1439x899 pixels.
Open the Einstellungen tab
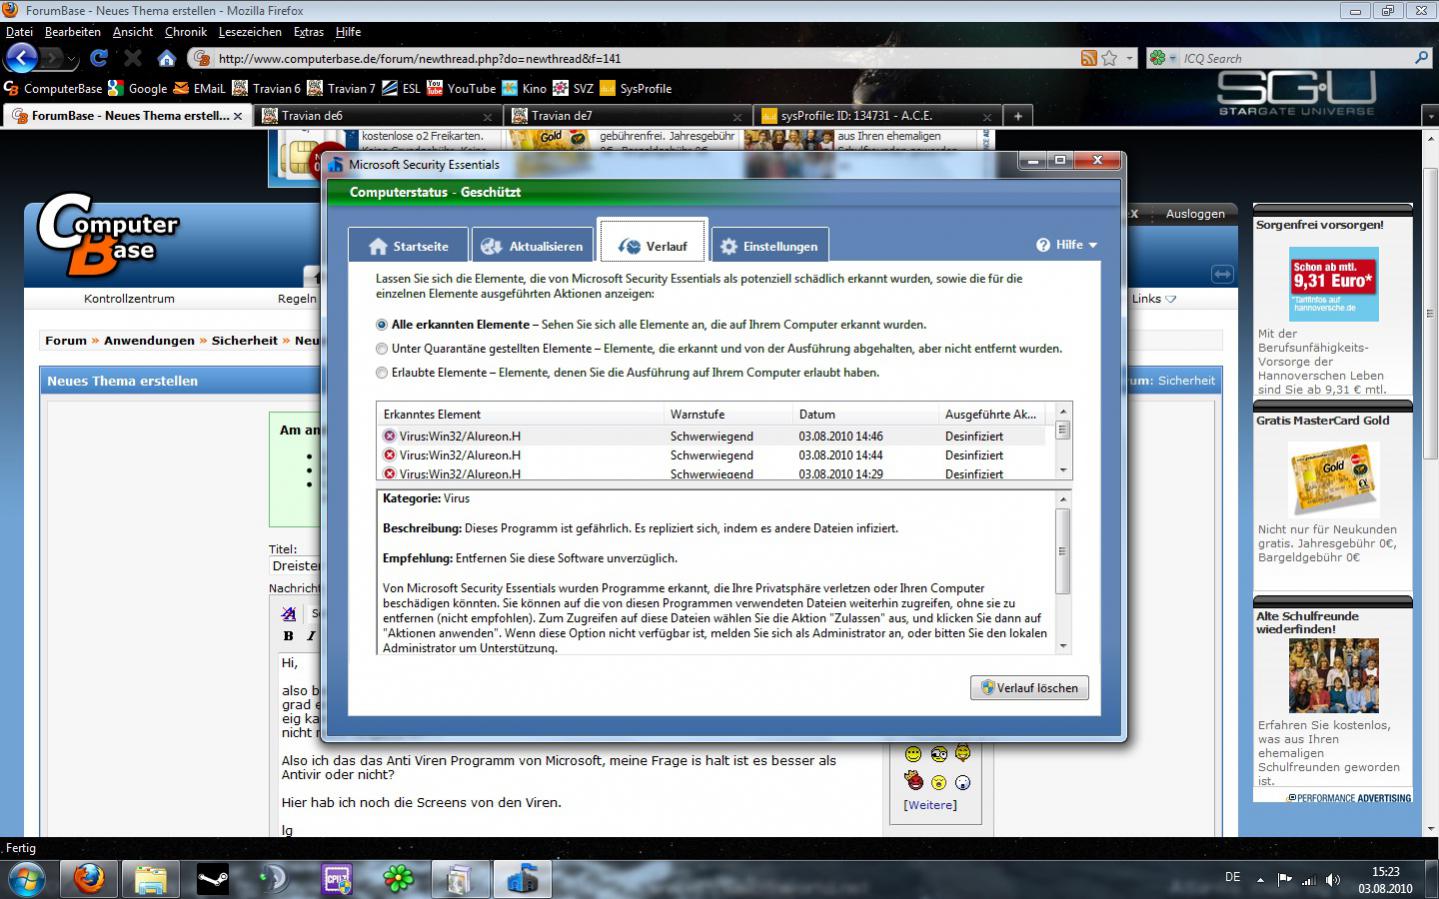[x=770, y=246]
